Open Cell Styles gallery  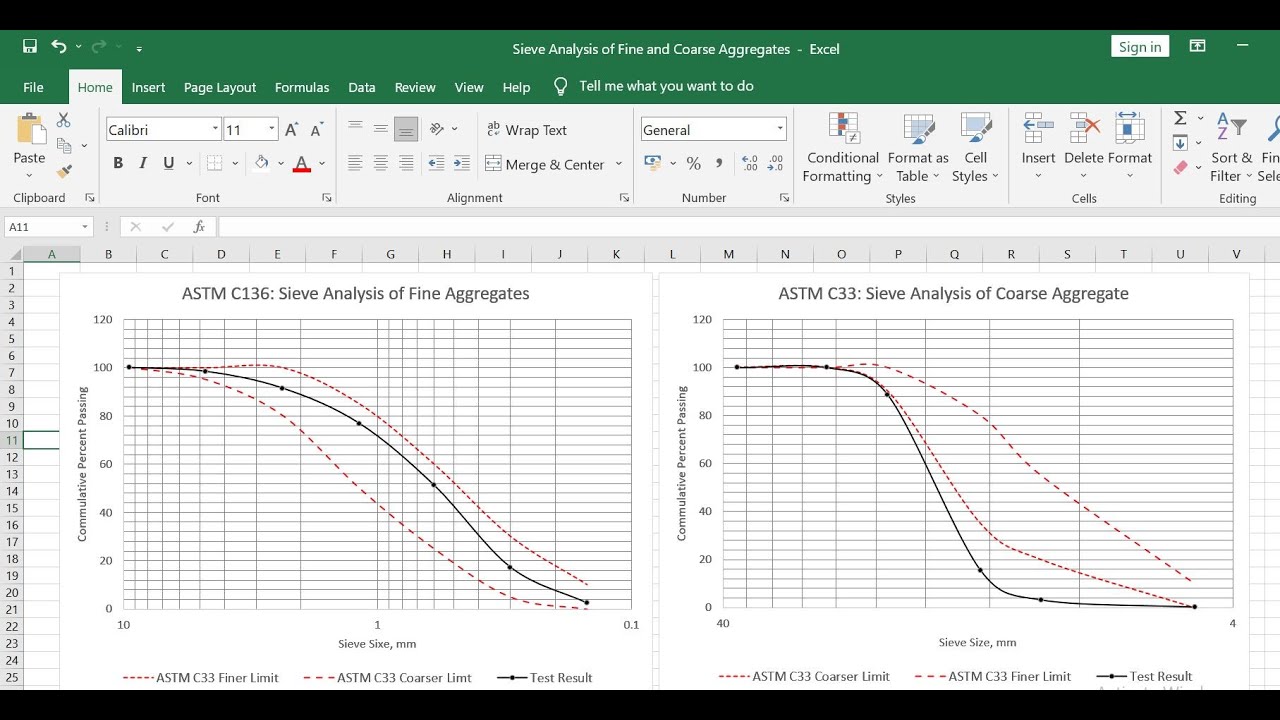(x=976, y=148)
